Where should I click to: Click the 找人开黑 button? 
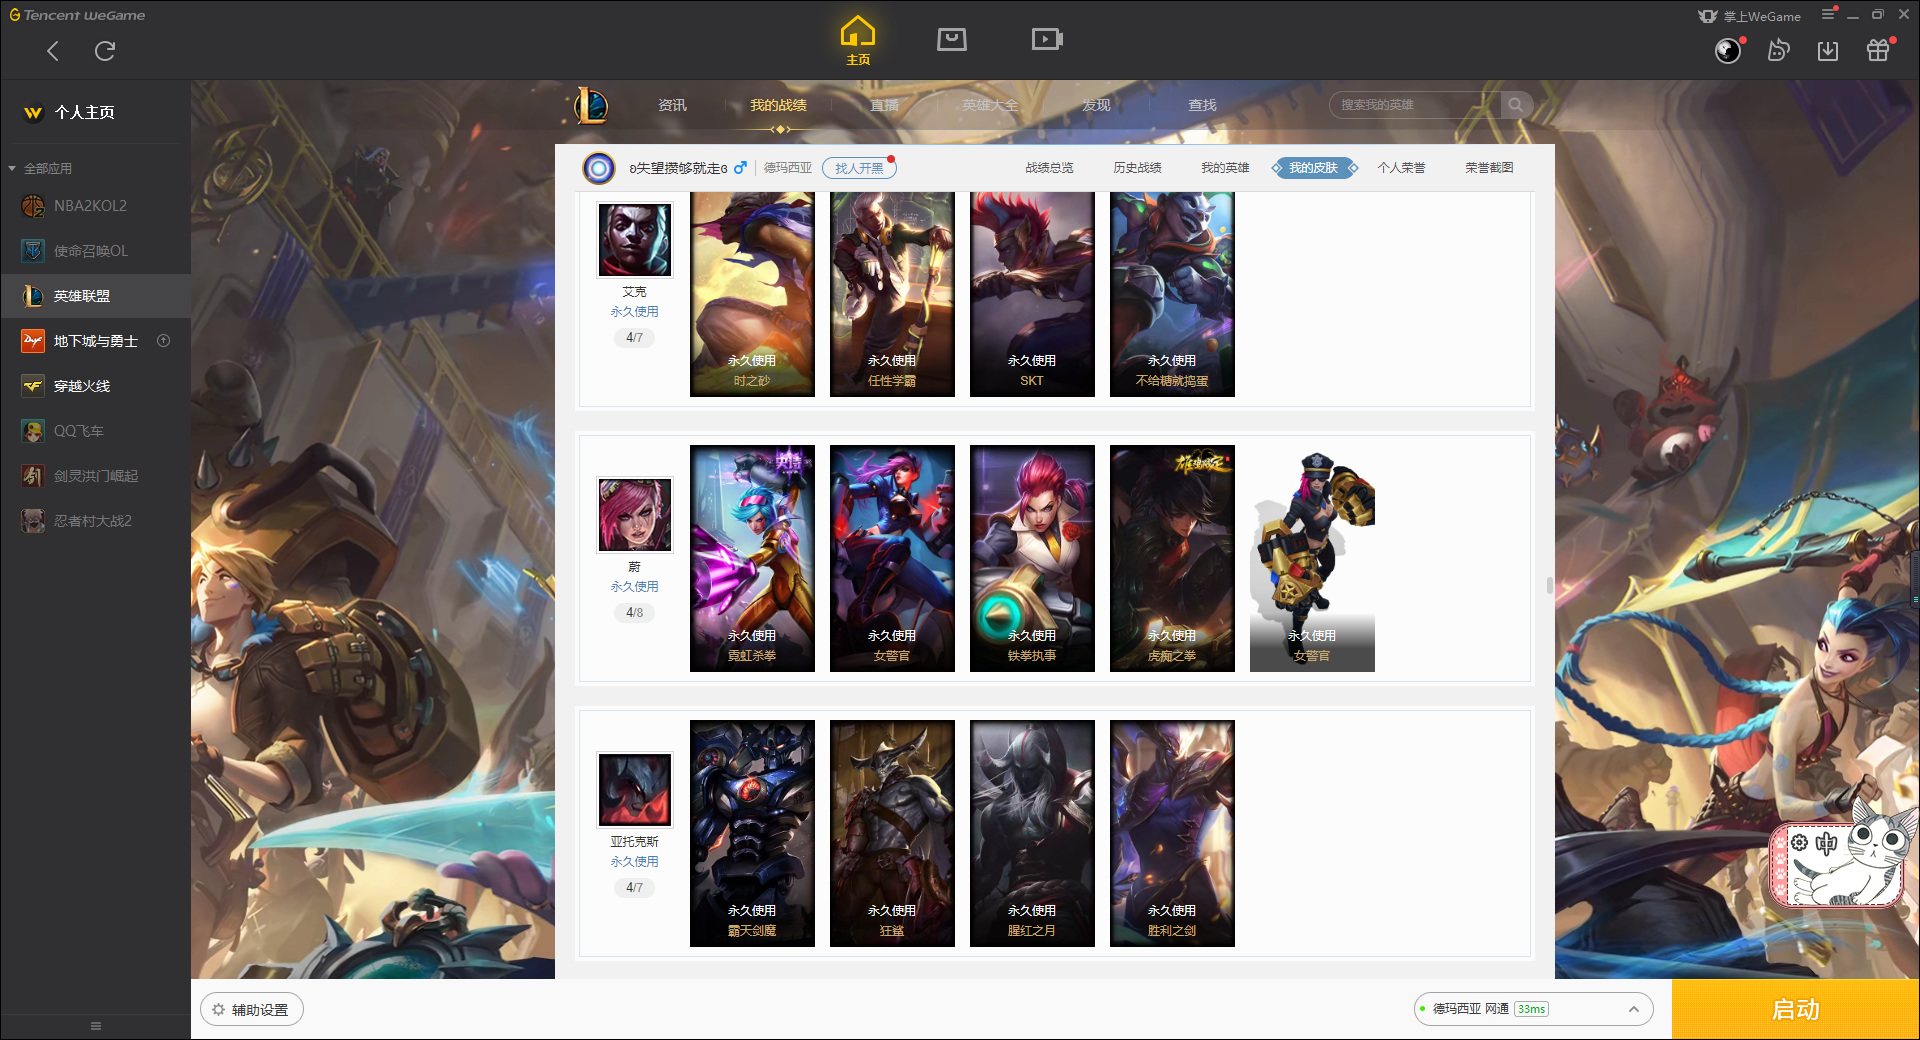tap(859, 168)
